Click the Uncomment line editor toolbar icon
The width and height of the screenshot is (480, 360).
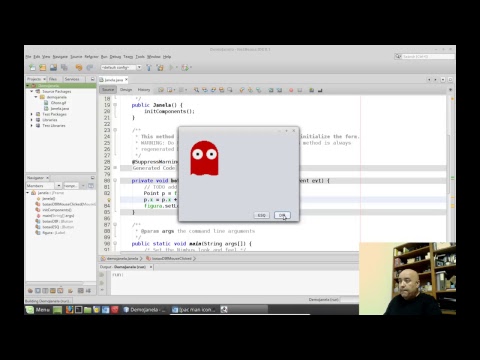click(x=320, y=90)
